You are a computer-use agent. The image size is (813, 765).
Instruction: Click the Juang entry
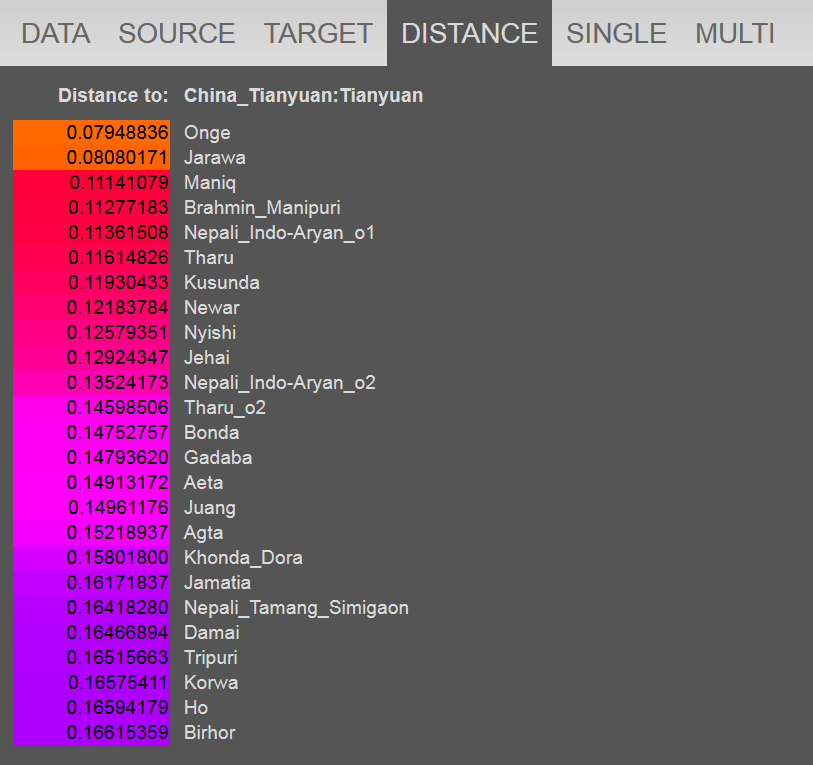210,508
